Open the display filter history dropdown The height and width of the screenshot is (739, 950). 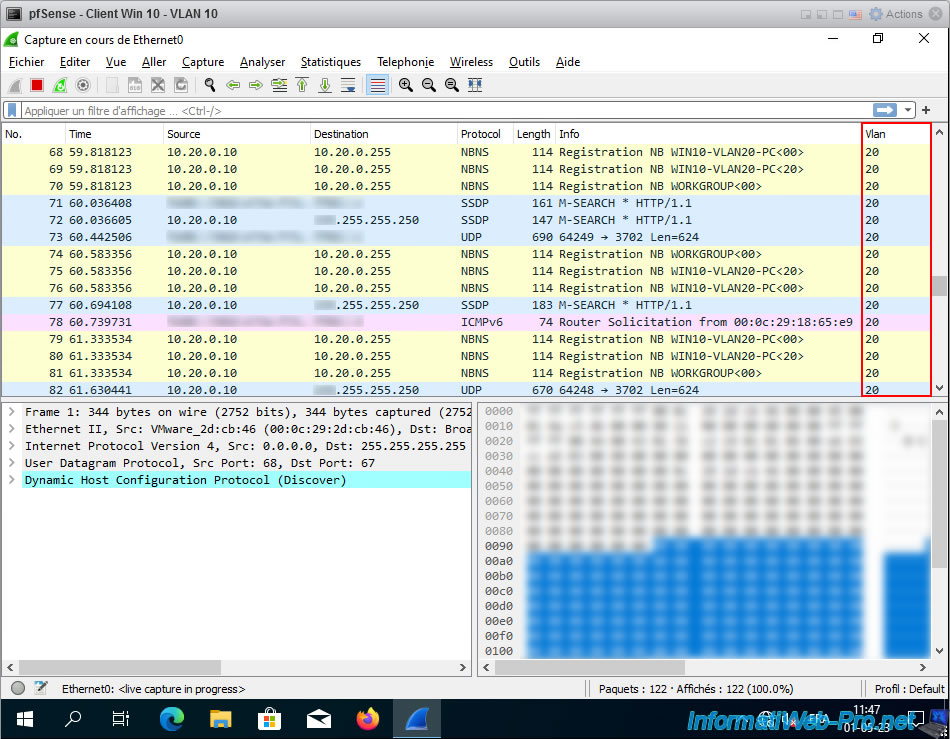point(908,110)
